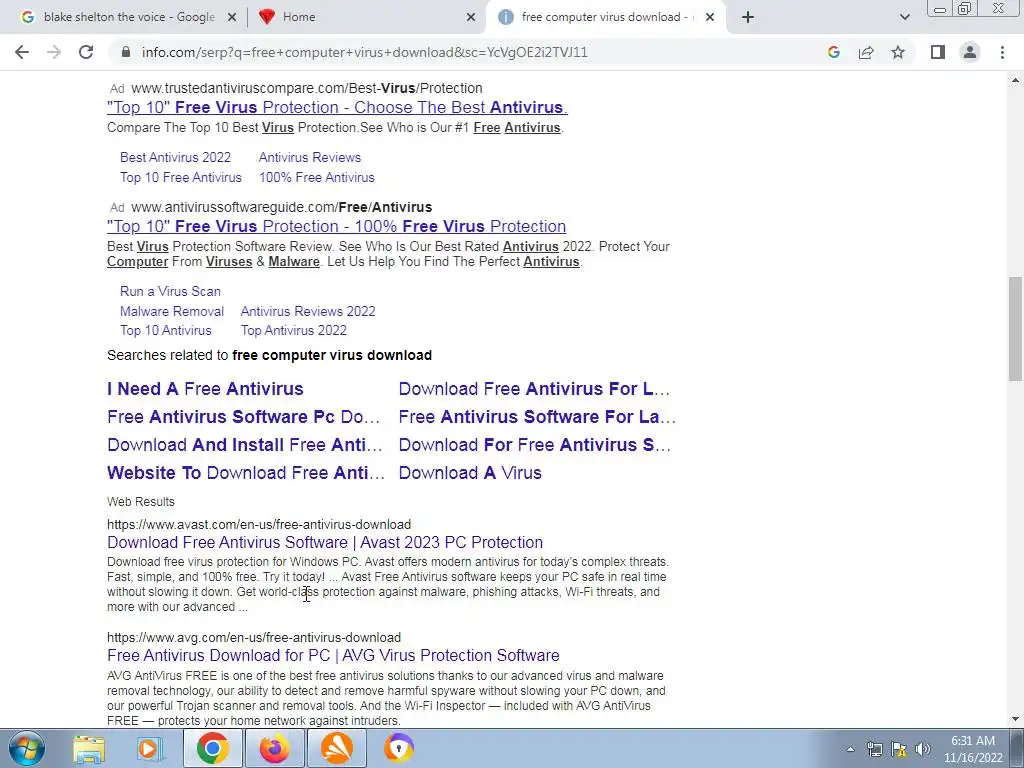Screen dimensions: 1024x768
Task: Click the Google icon in address bar
Action: 833,52
